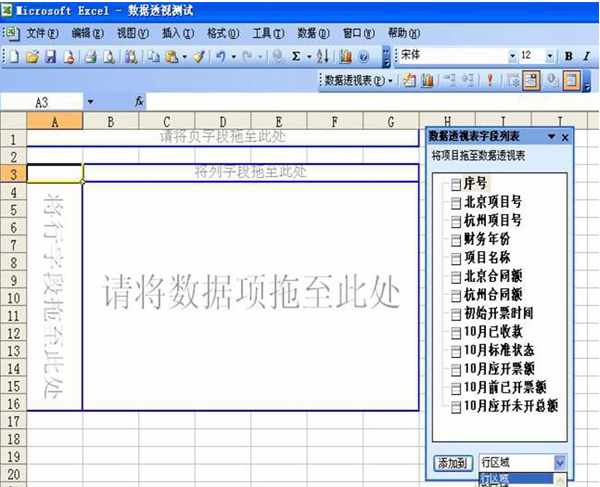Open the 视图 menu
Screen dimensions: 600x487
coord(133,34)
